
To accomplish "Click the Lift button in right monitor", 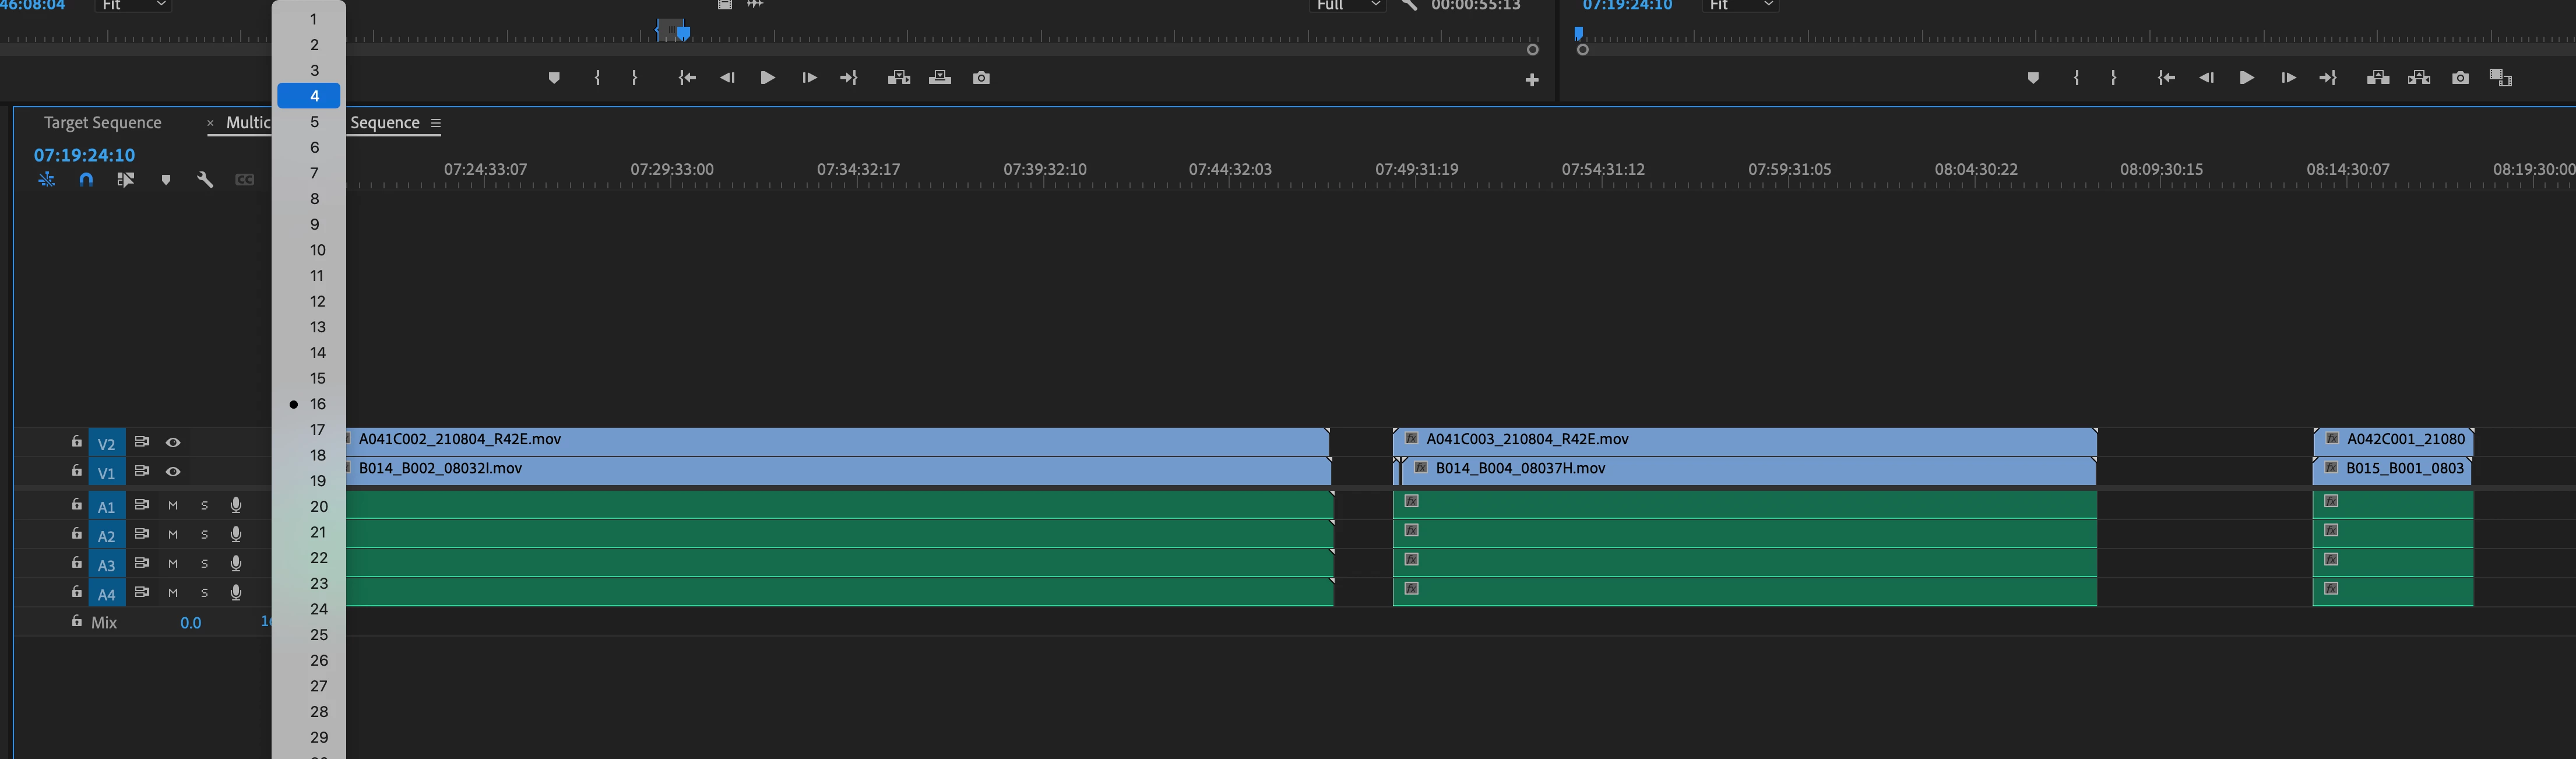I will coord(2378,78).
